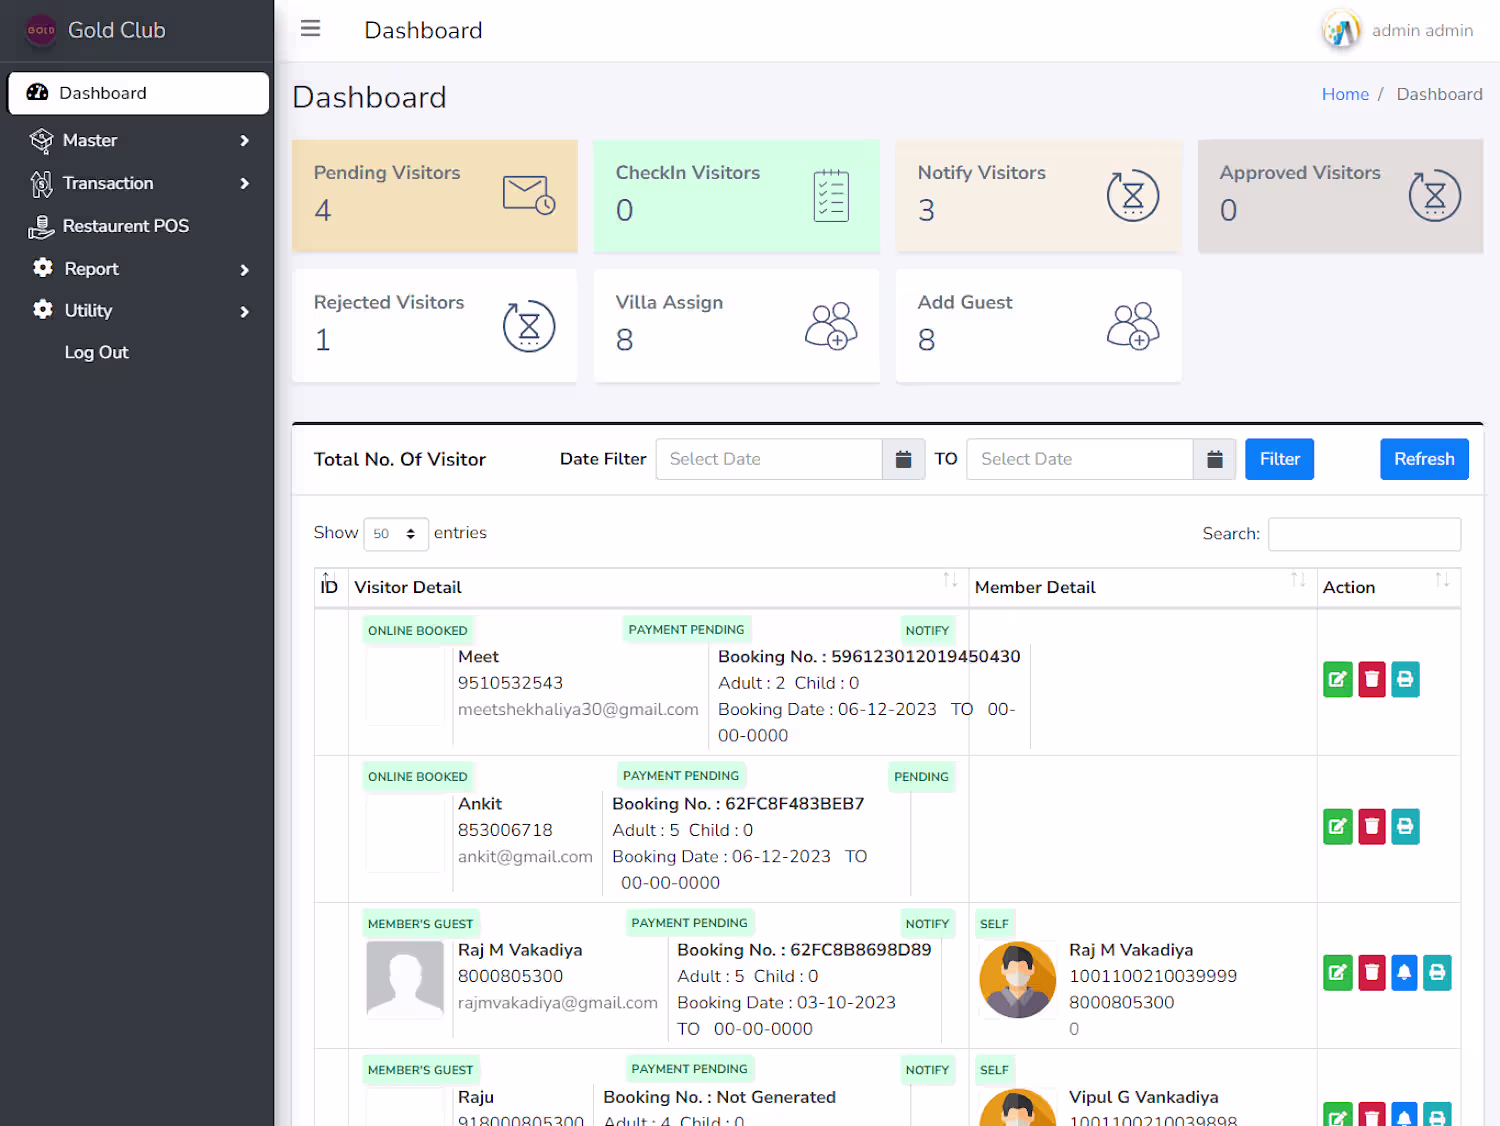Open the calendar for the start date
Screen dimensions: 1500x1126
[x=903, y=459]
